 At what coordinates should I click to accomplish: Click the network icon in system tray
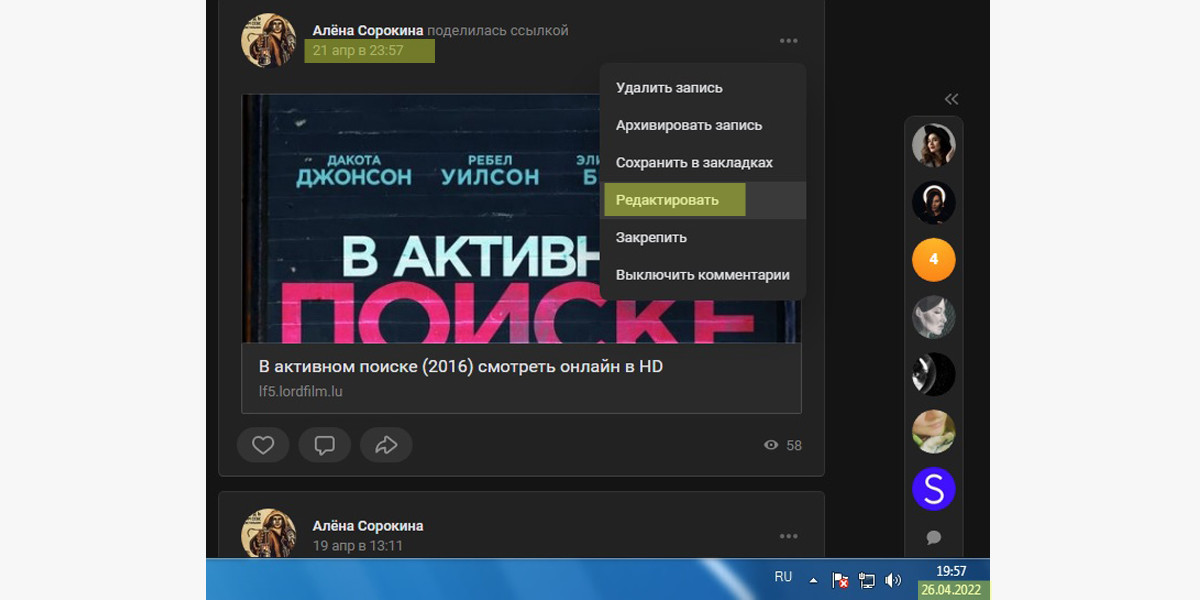867,580
